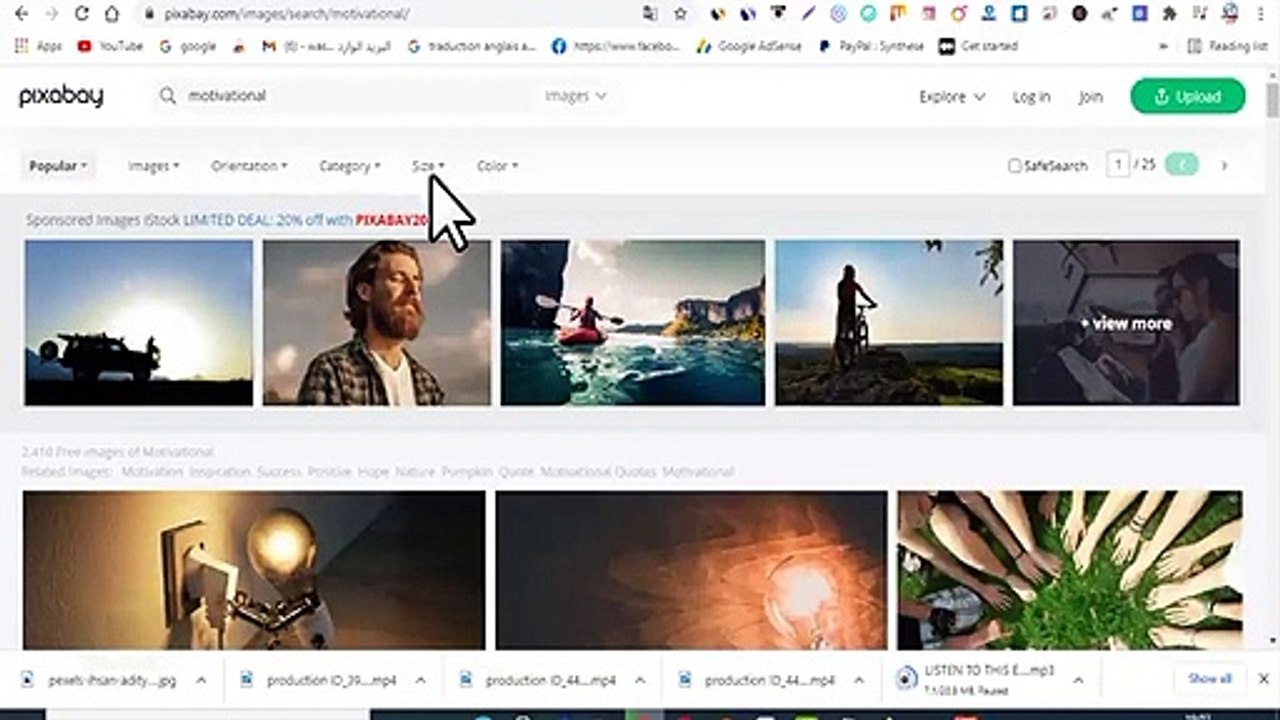Go to next results page arrow

point(1224,165)
